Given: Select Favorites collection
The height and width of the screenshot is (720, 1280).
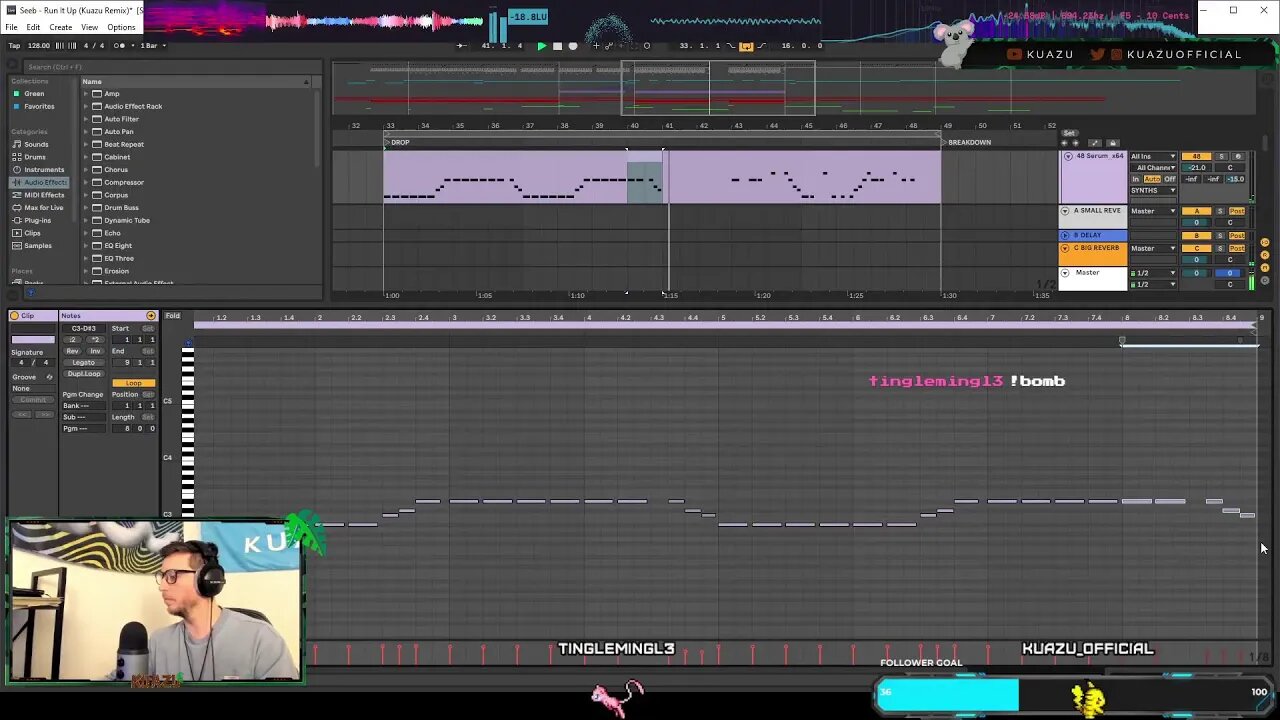Looking at the screenshot, I should pyautogui.click(x=39, y=106).
